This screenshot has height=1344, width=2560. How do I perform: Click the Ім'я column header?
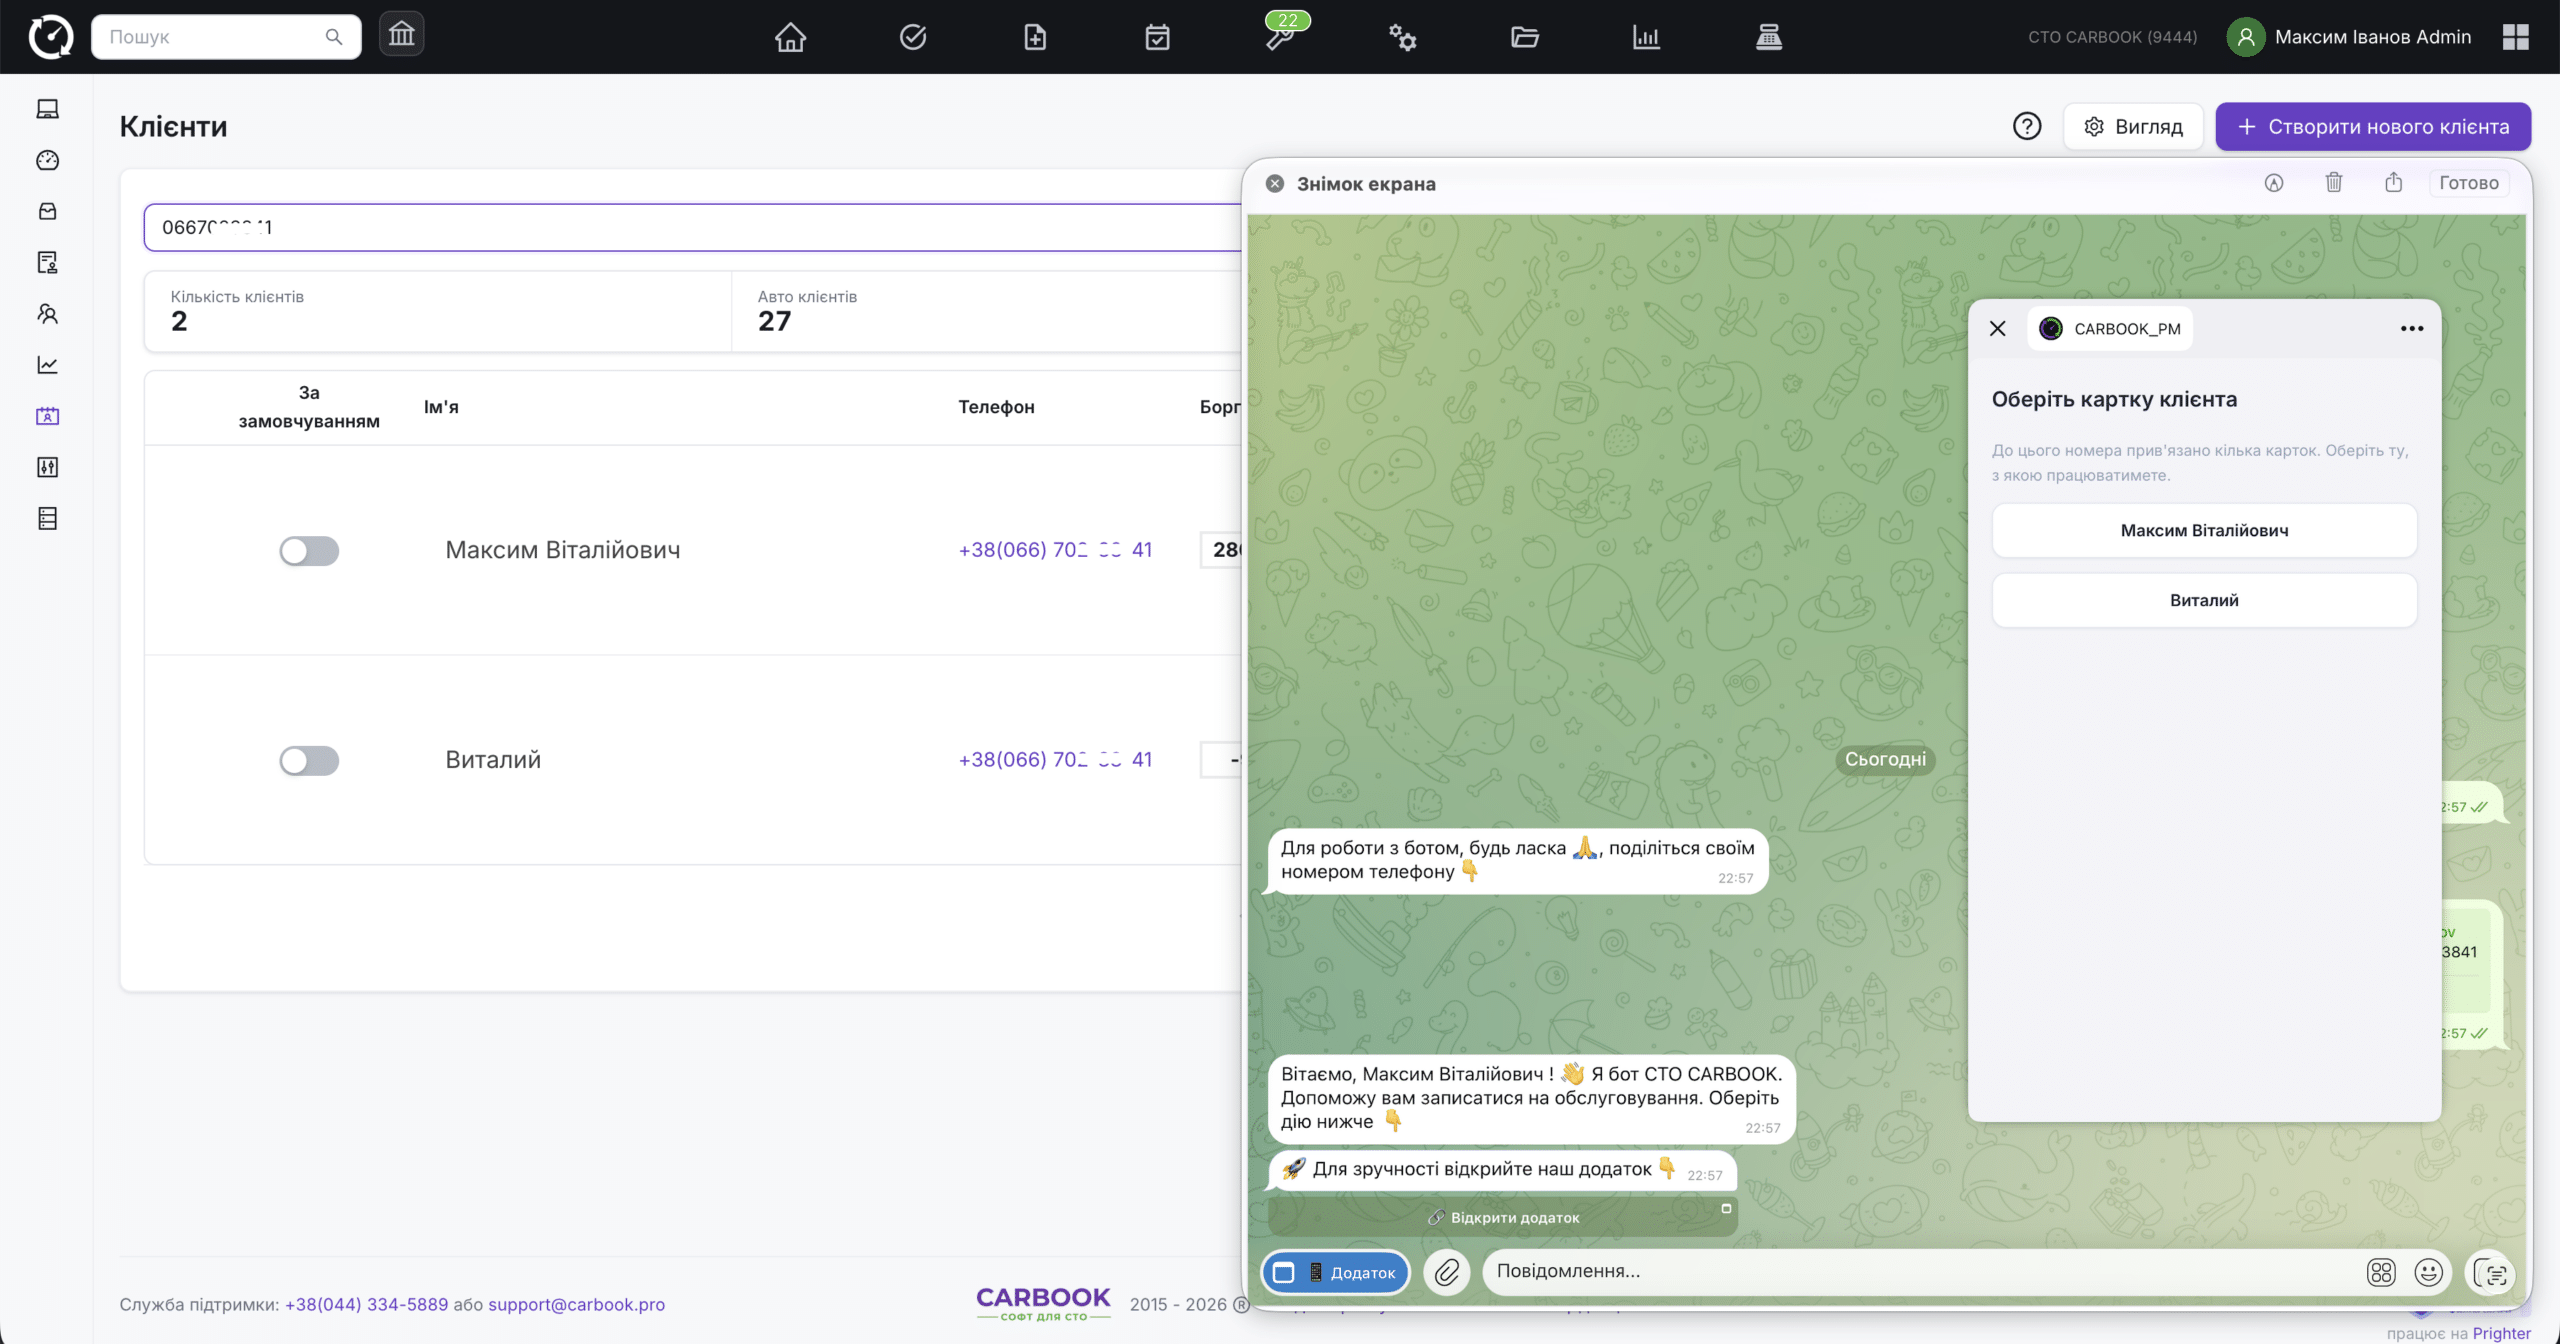click(x=441, y=407)
